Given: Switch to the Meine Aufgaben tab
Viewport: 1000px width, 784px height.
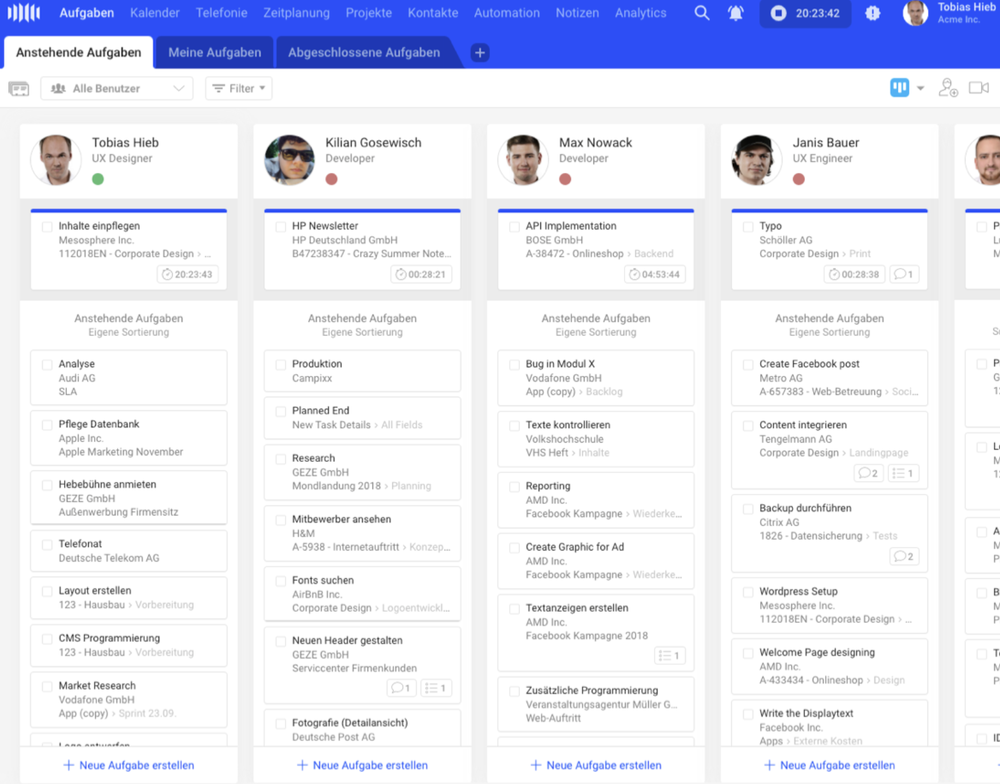Looking at the screenshot, I should point(214,52).
